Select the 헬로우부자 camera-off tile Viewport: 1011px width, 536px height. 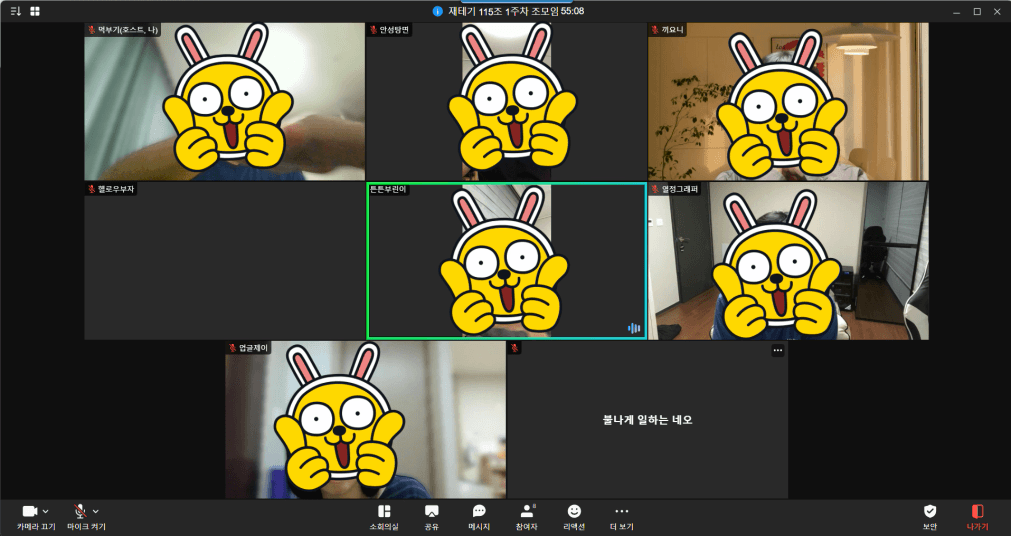coord(224,261)
